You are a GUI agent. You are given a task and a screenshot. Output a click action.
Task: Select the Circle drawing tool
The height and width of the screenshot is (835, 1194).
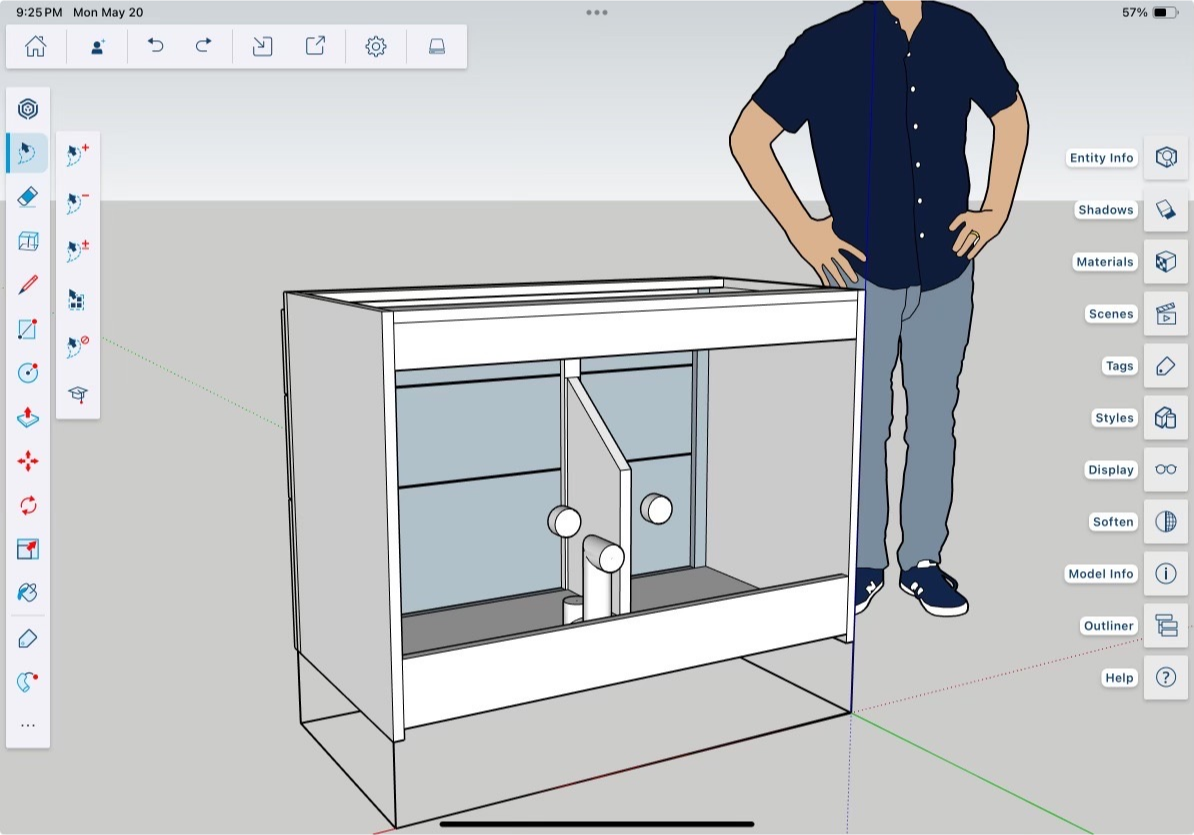point(28,373)
